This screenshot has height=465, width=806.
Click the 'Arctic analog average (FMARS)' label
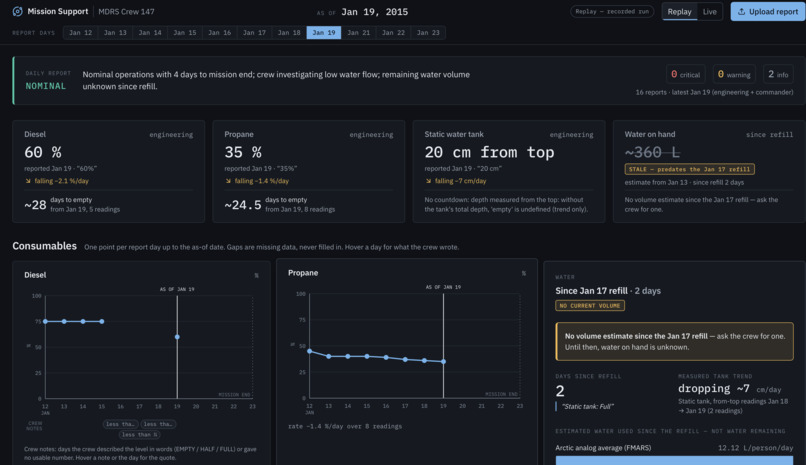click(x=603, y=448)
